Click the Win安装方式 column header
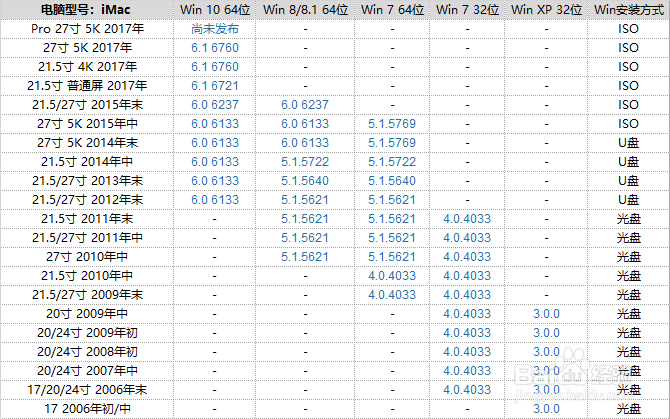Image resolution: width=670 pixels, height=419 pixels. (629, 10)
